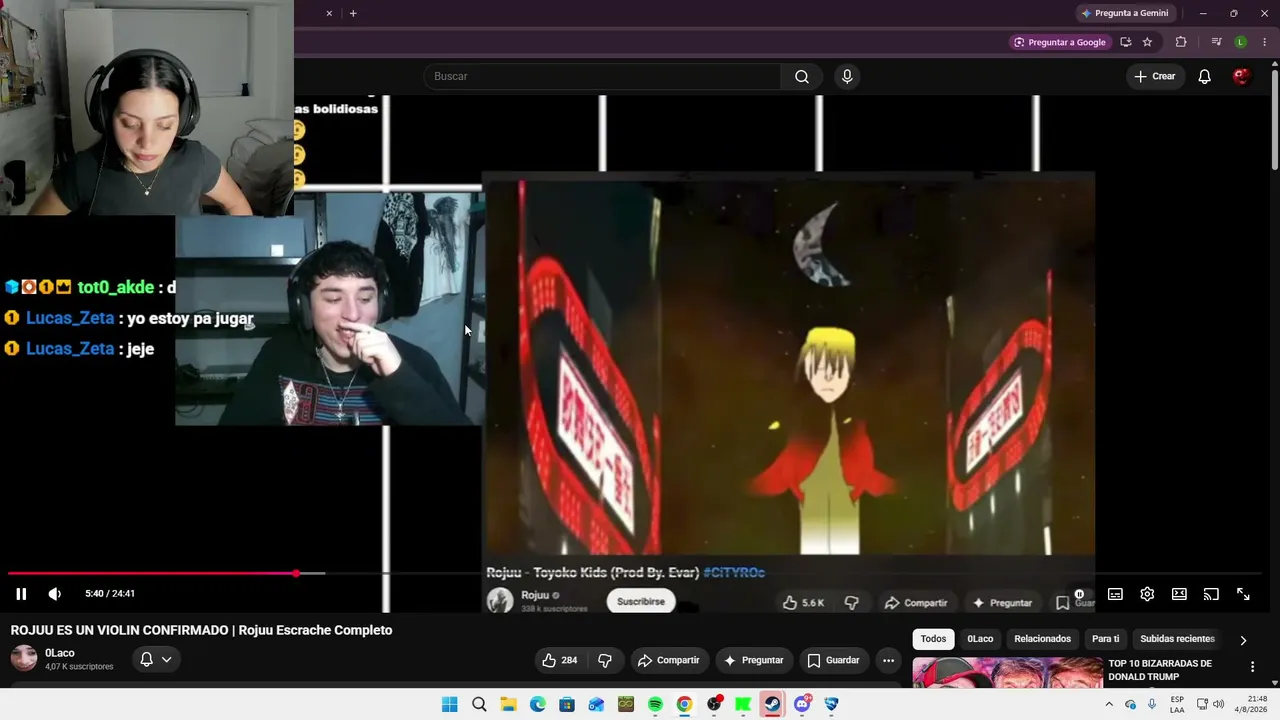This screenshot has width=1280, height=720.
Task: Click the Buscar search field
Action: pyautogui.click(x=602, y=77)
